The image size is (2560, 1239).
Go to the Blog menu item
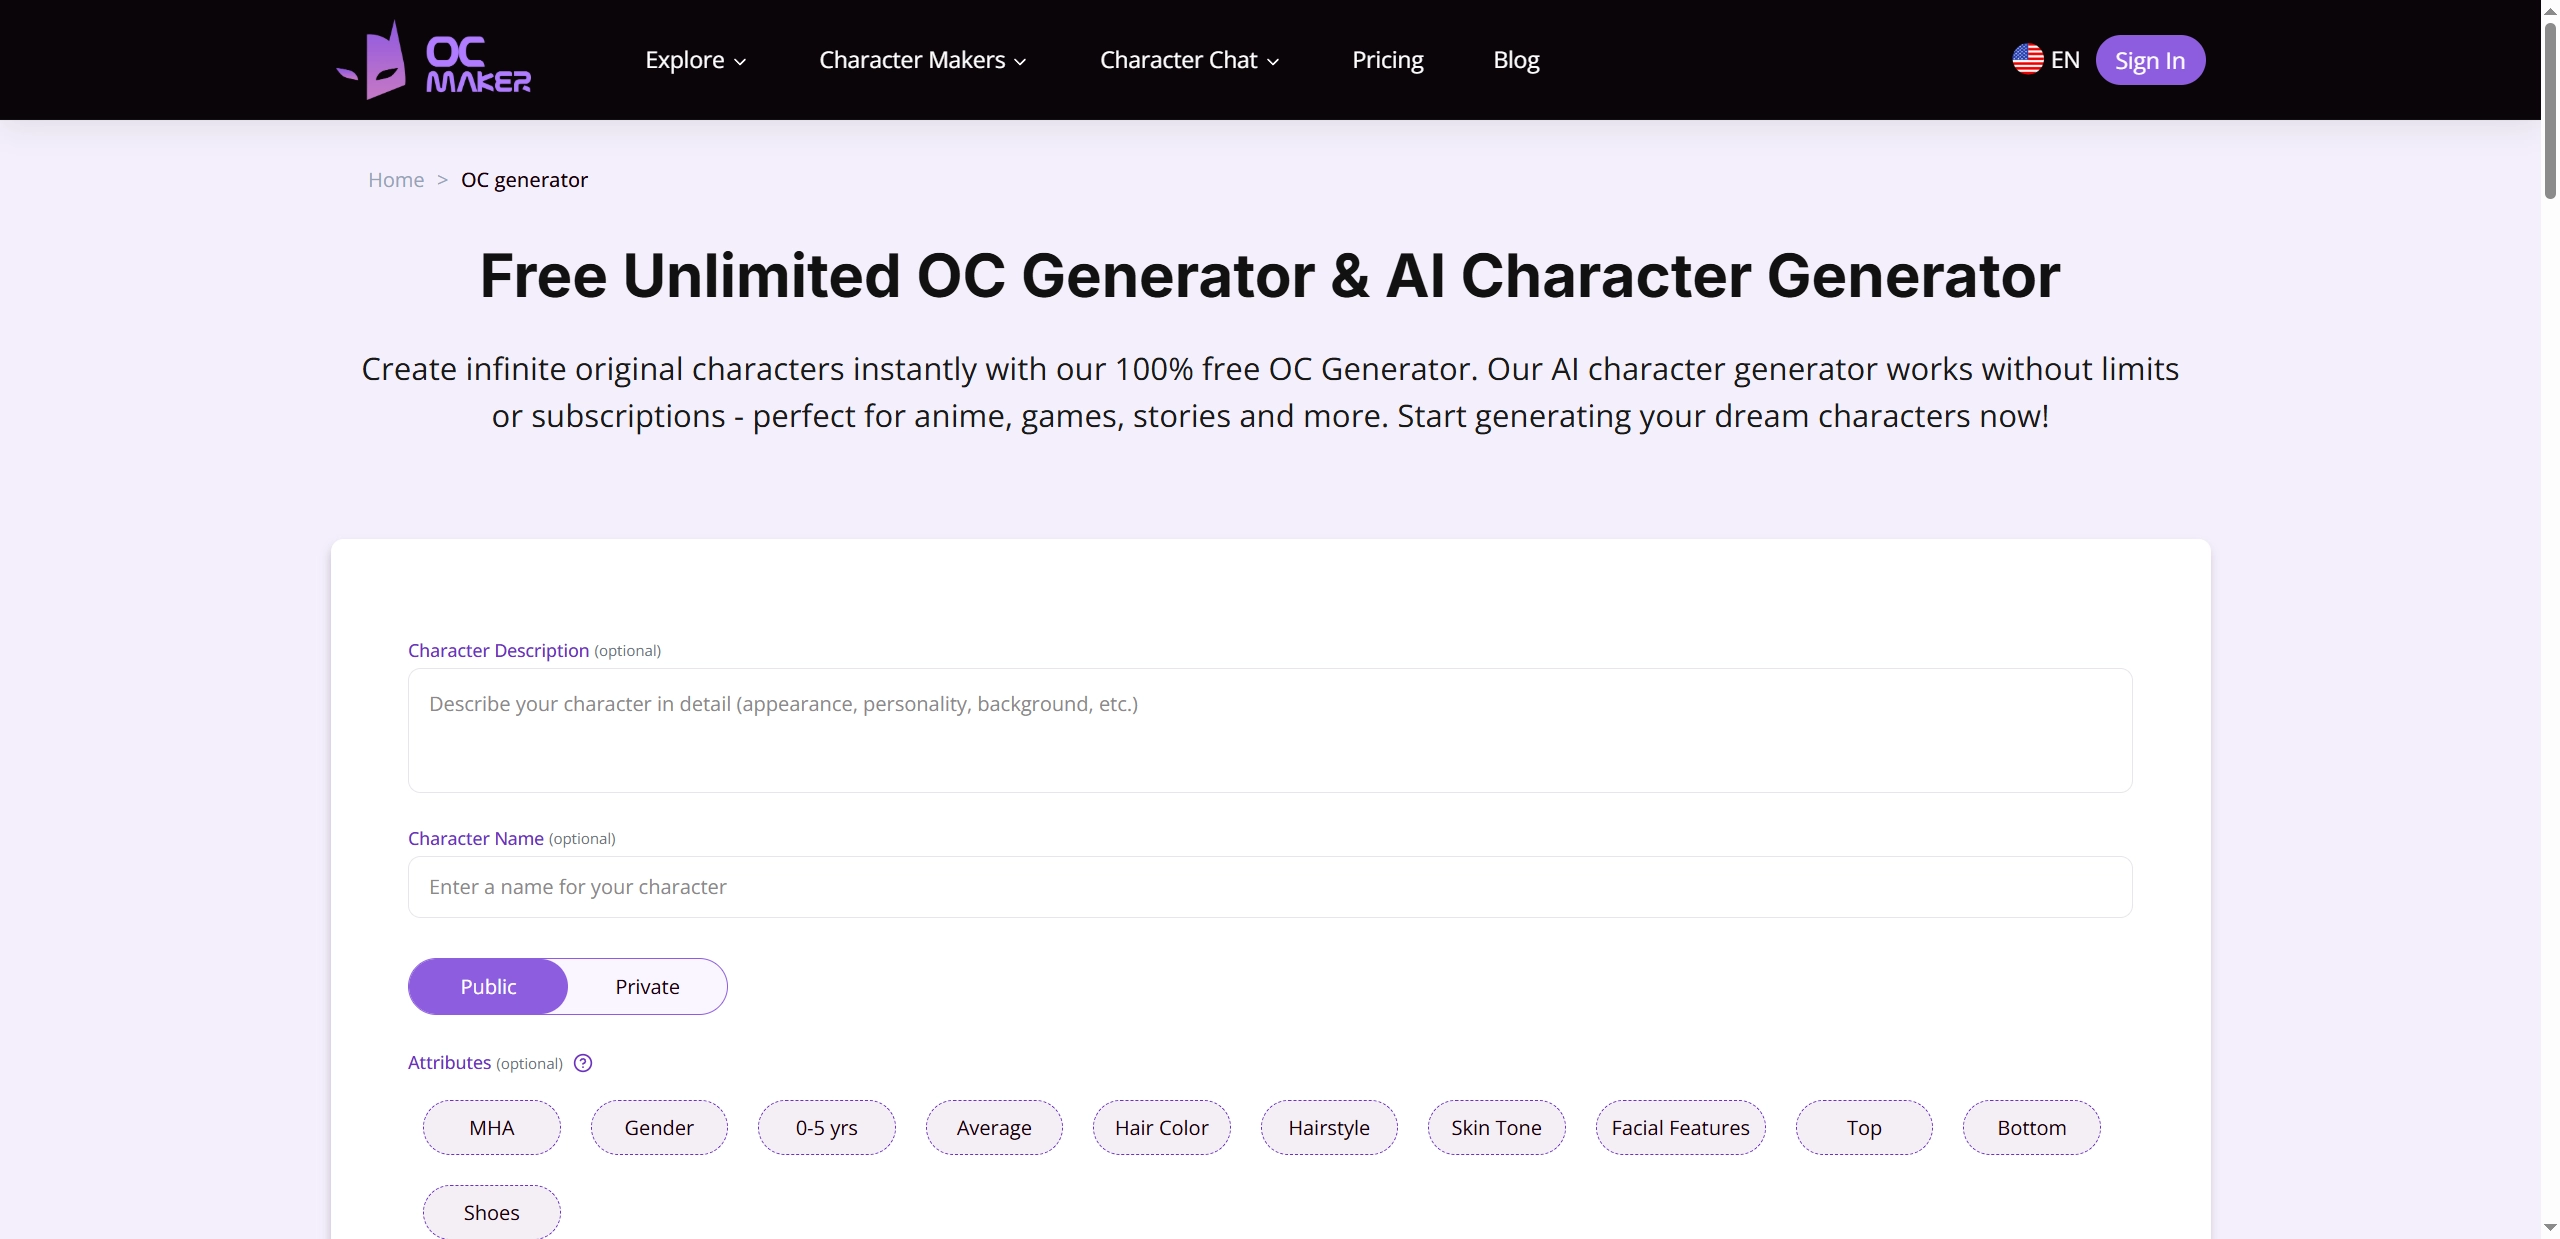pyautogui.click(x=1516, y=60)
